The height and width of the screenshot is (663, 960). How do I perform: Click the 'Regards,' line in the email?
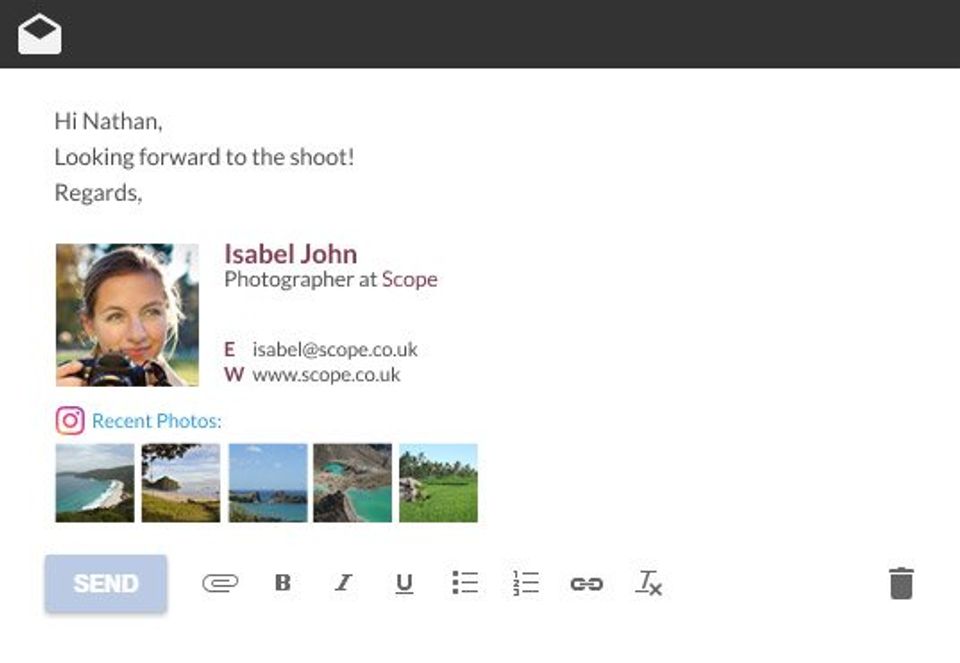[98, 193]
